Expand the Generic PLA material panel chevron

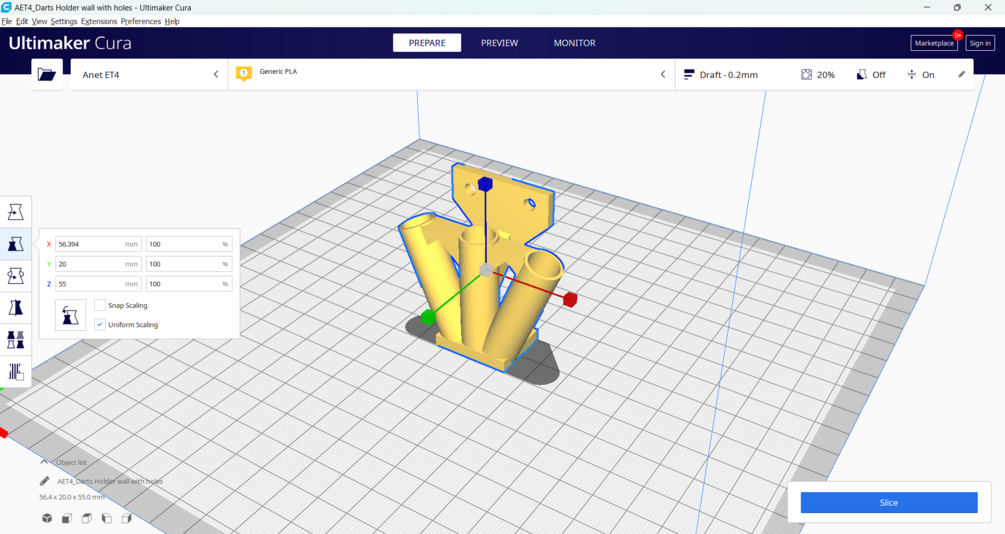coord(663,74)
